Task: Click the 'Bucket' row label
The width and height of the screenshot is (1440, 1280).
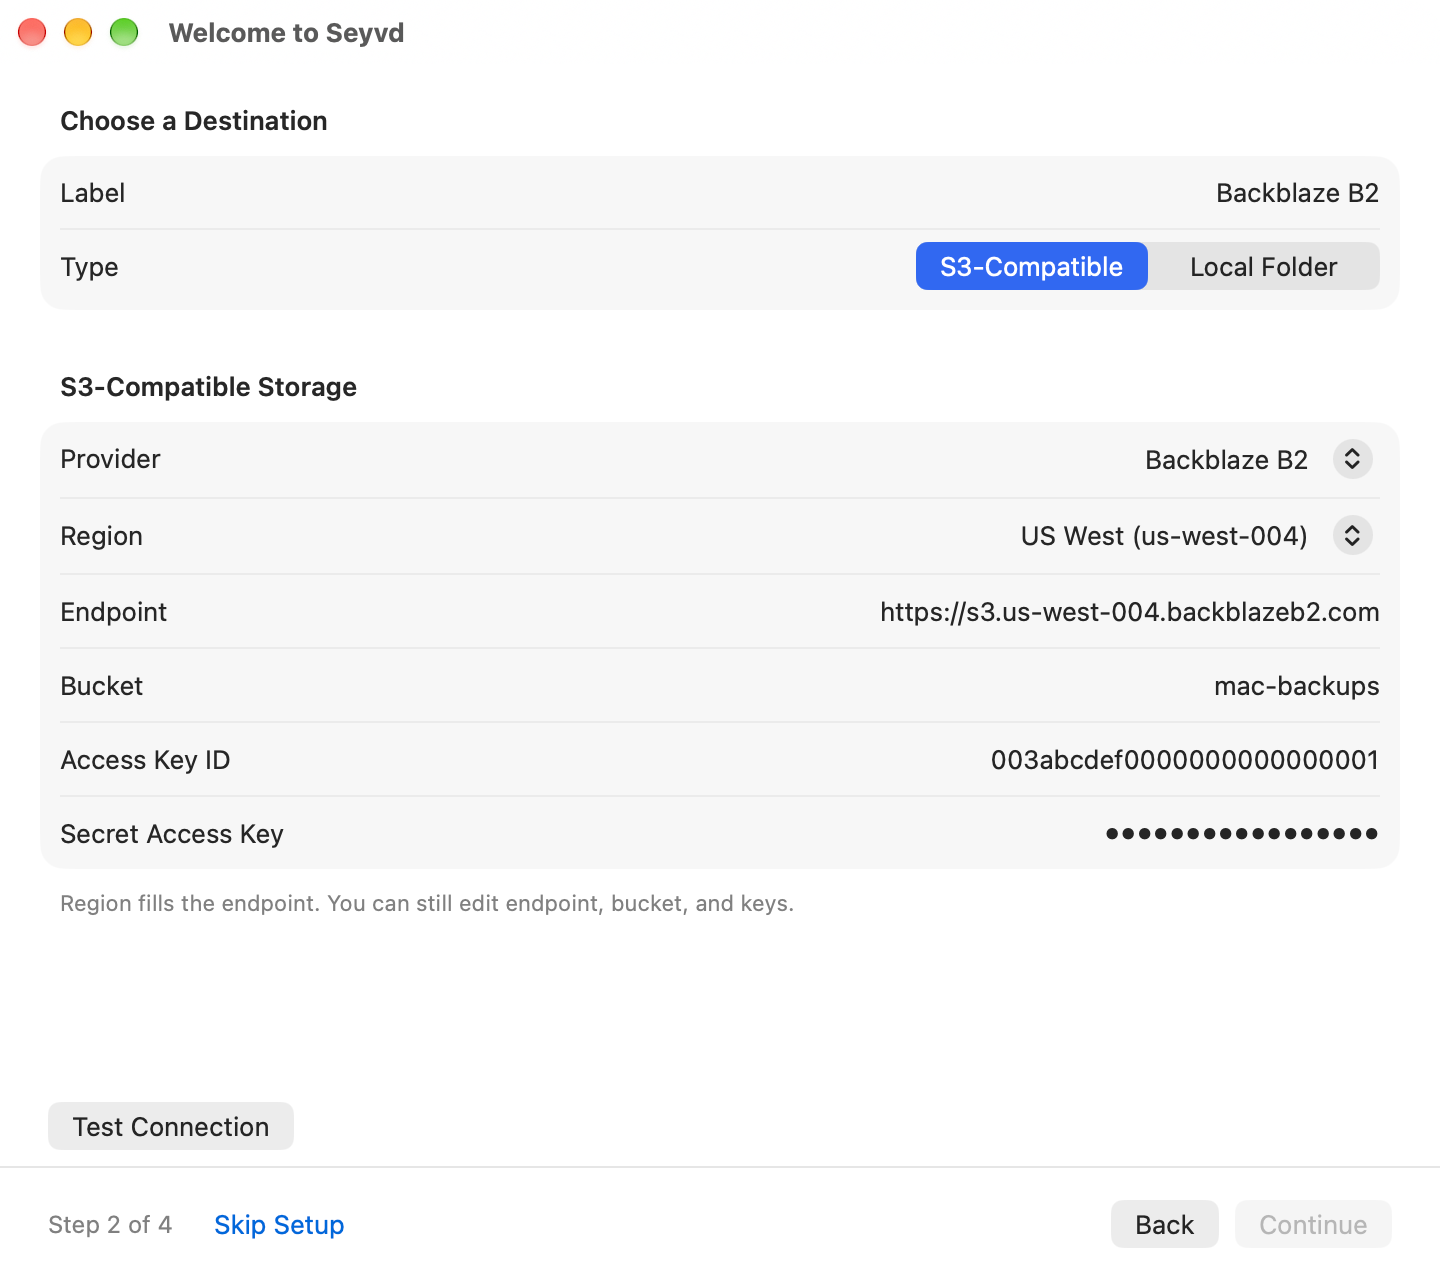Action: pos(102,686)
